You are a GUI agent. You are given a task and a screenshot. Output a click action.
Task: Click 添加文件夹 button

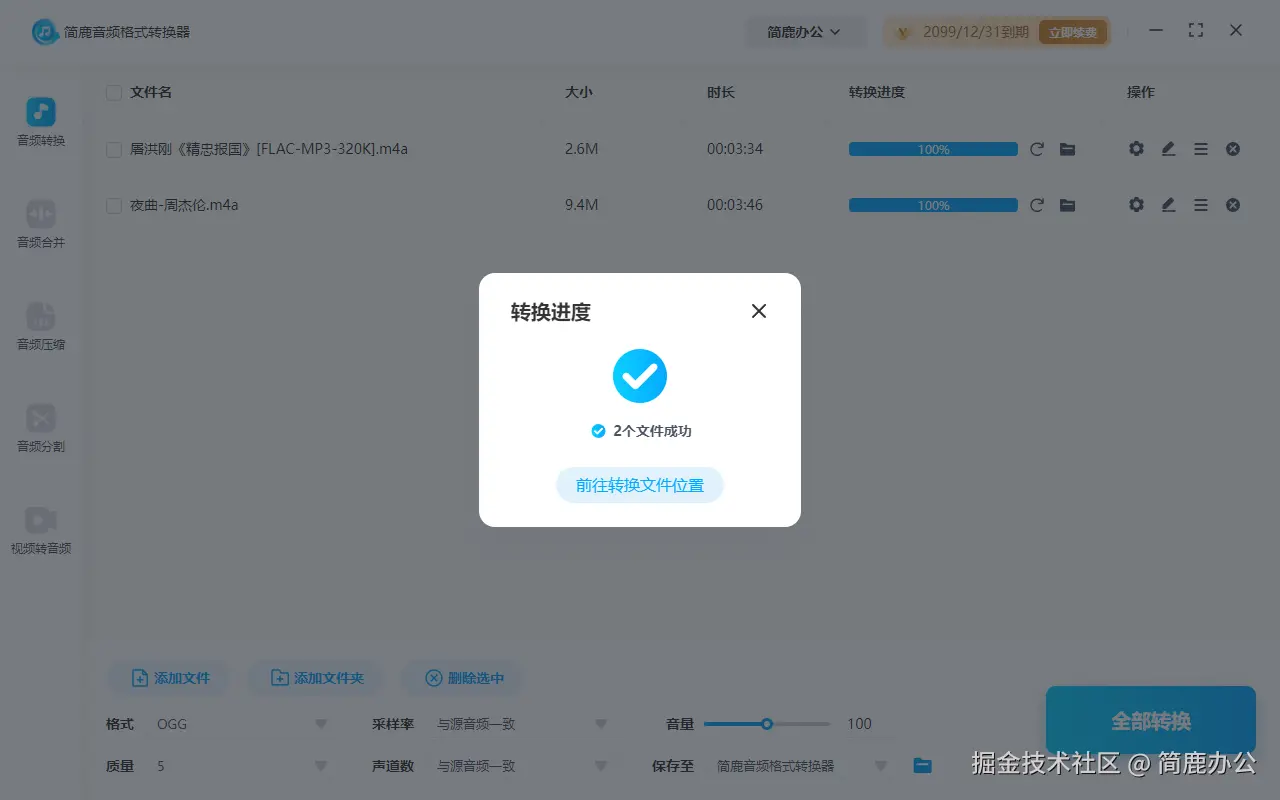[317, 678]
